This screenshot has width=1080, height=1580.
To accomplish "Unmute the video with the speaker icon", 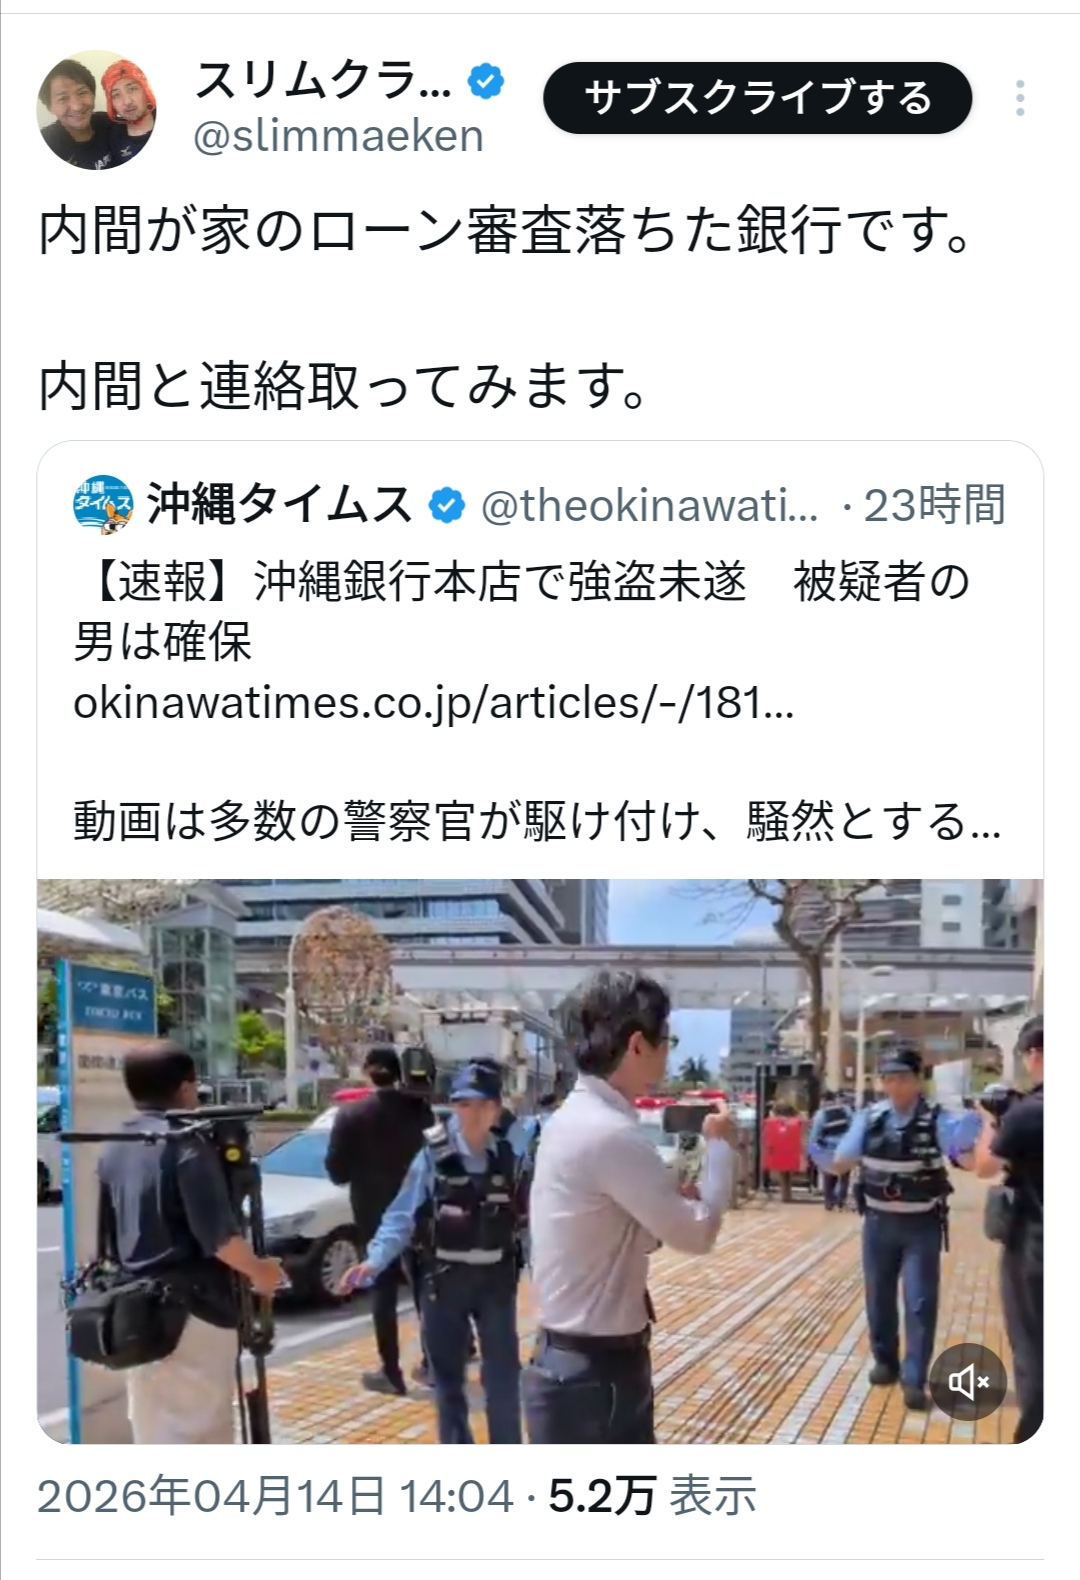I will [969, 1383].
